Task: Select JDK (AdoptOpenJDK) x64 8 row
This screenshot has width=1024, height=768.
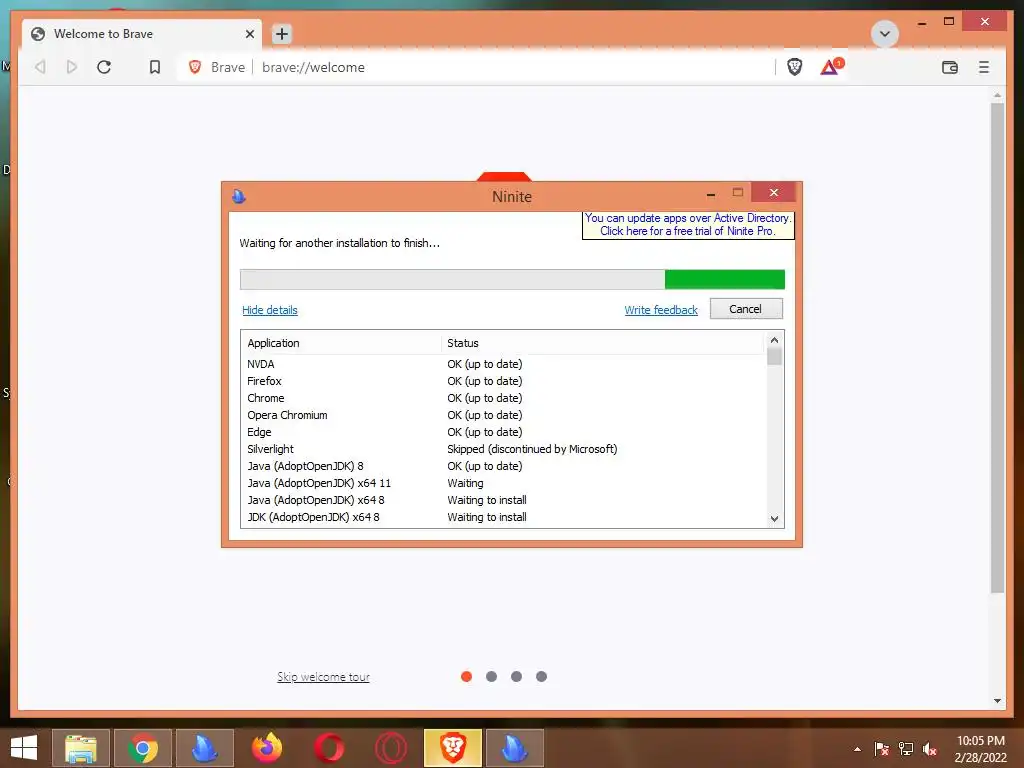Action: pyautogui.click(x=503, y=517)
